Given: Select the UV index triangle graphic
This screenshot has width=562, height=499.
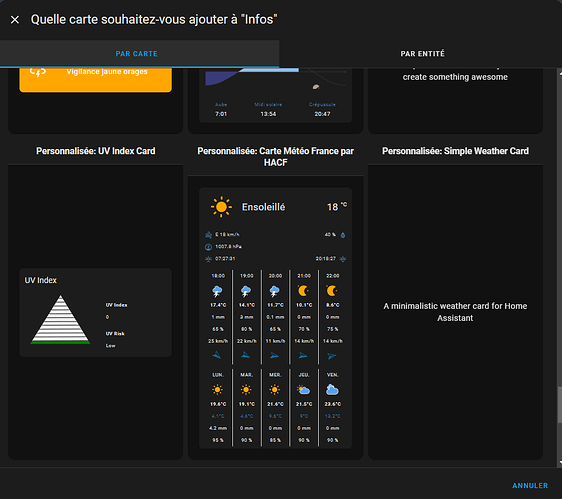Looking at the screenshot, I should 60,320.
